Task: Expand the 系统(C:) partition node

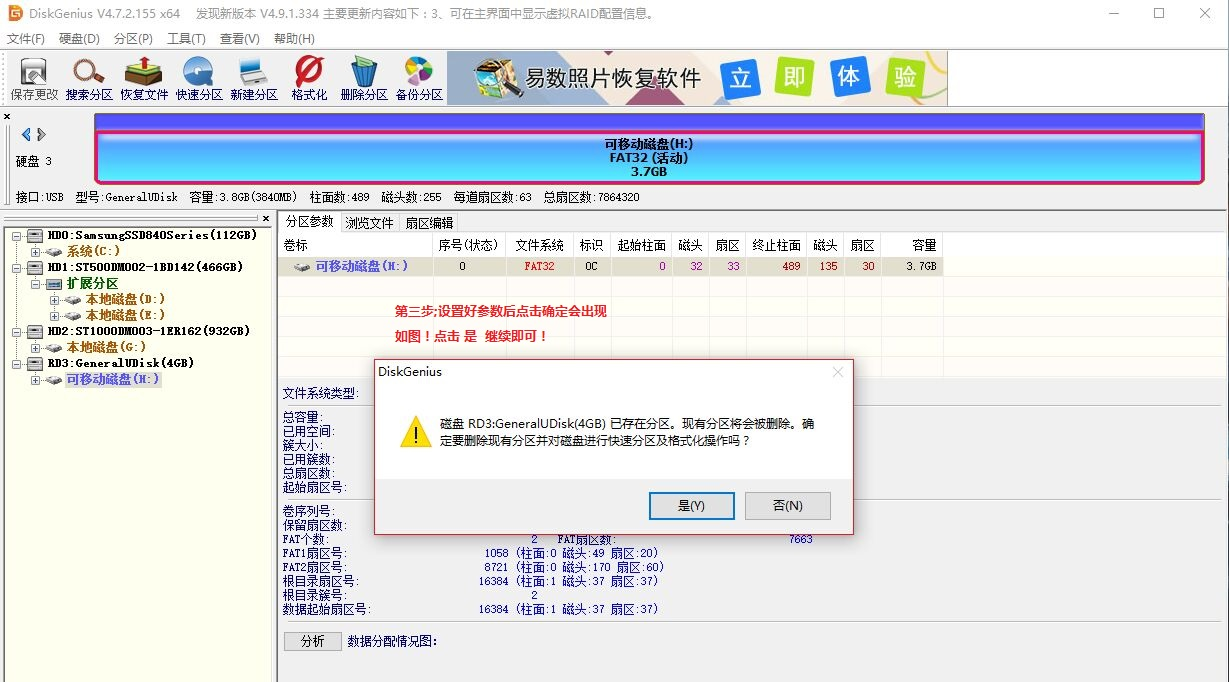Action: click(36, 252)
